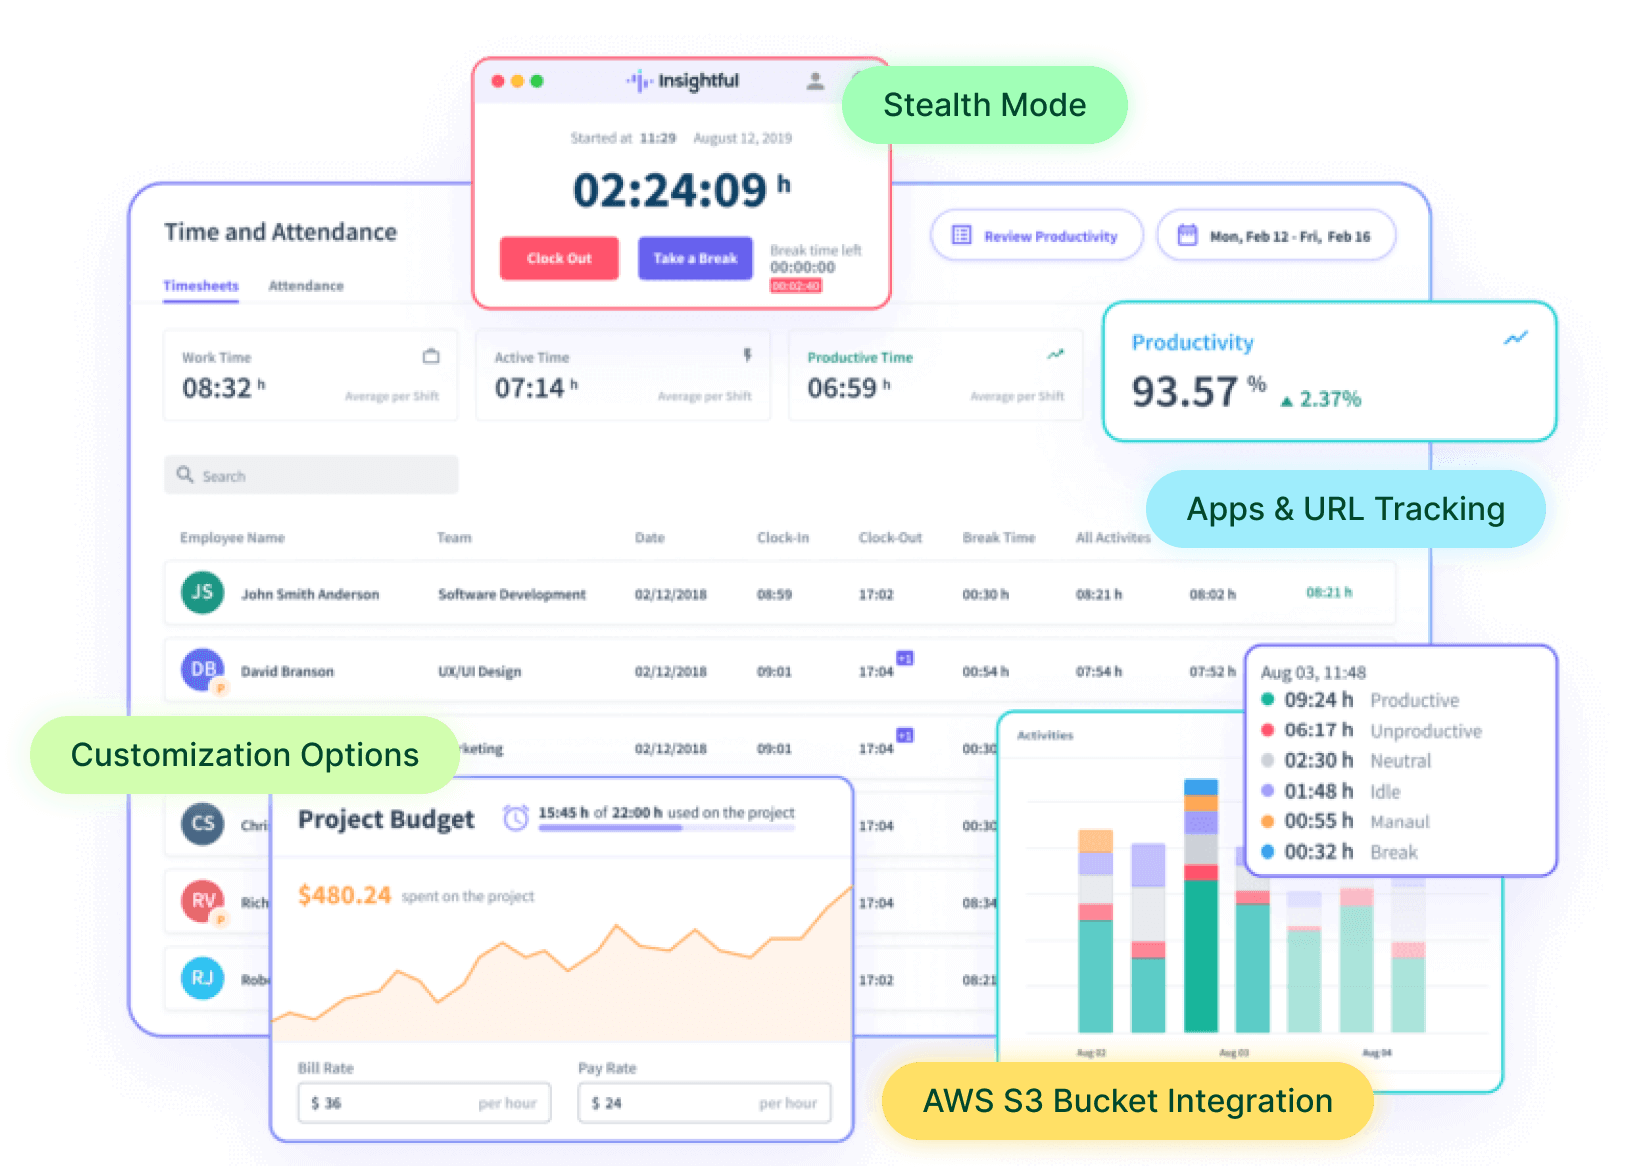
Task: Click the JS avatar of John Smith Anderson
Action: pyautogui.click(x=202, y=592)
